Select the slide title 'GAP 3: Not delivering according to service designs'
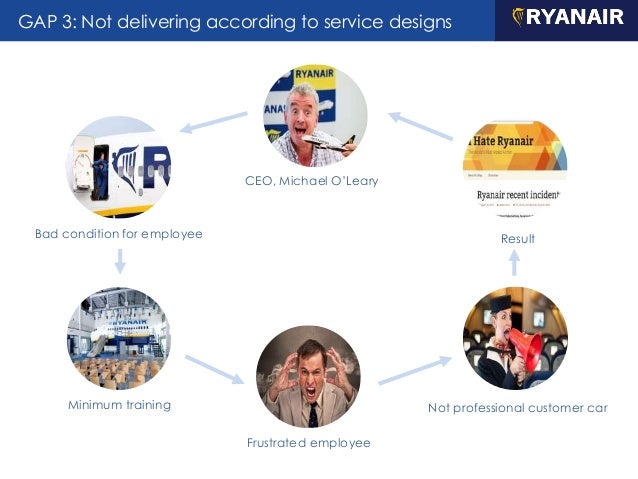Screen dimensions: 638x479 tap(235, 22)
